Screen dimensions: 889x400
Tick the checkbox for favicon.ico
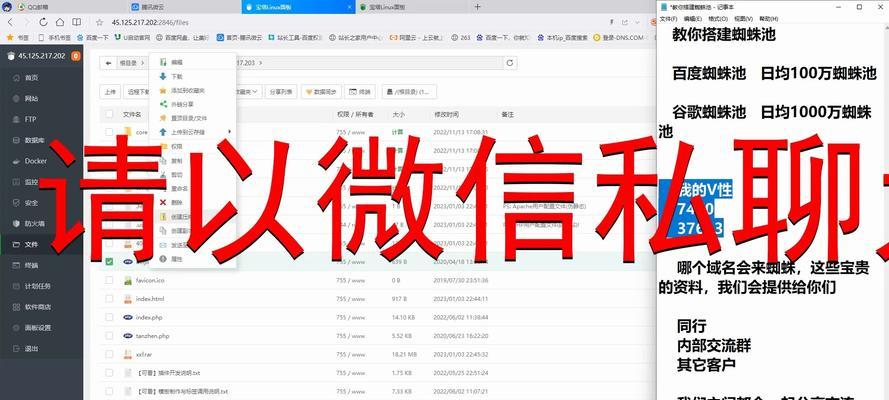pos(109,280)
